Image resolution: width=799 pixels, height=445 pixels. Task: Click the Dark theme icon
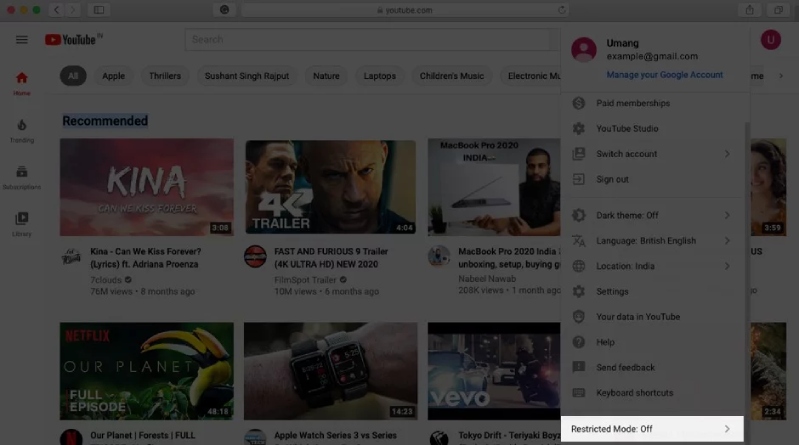(x=578, y=215)
